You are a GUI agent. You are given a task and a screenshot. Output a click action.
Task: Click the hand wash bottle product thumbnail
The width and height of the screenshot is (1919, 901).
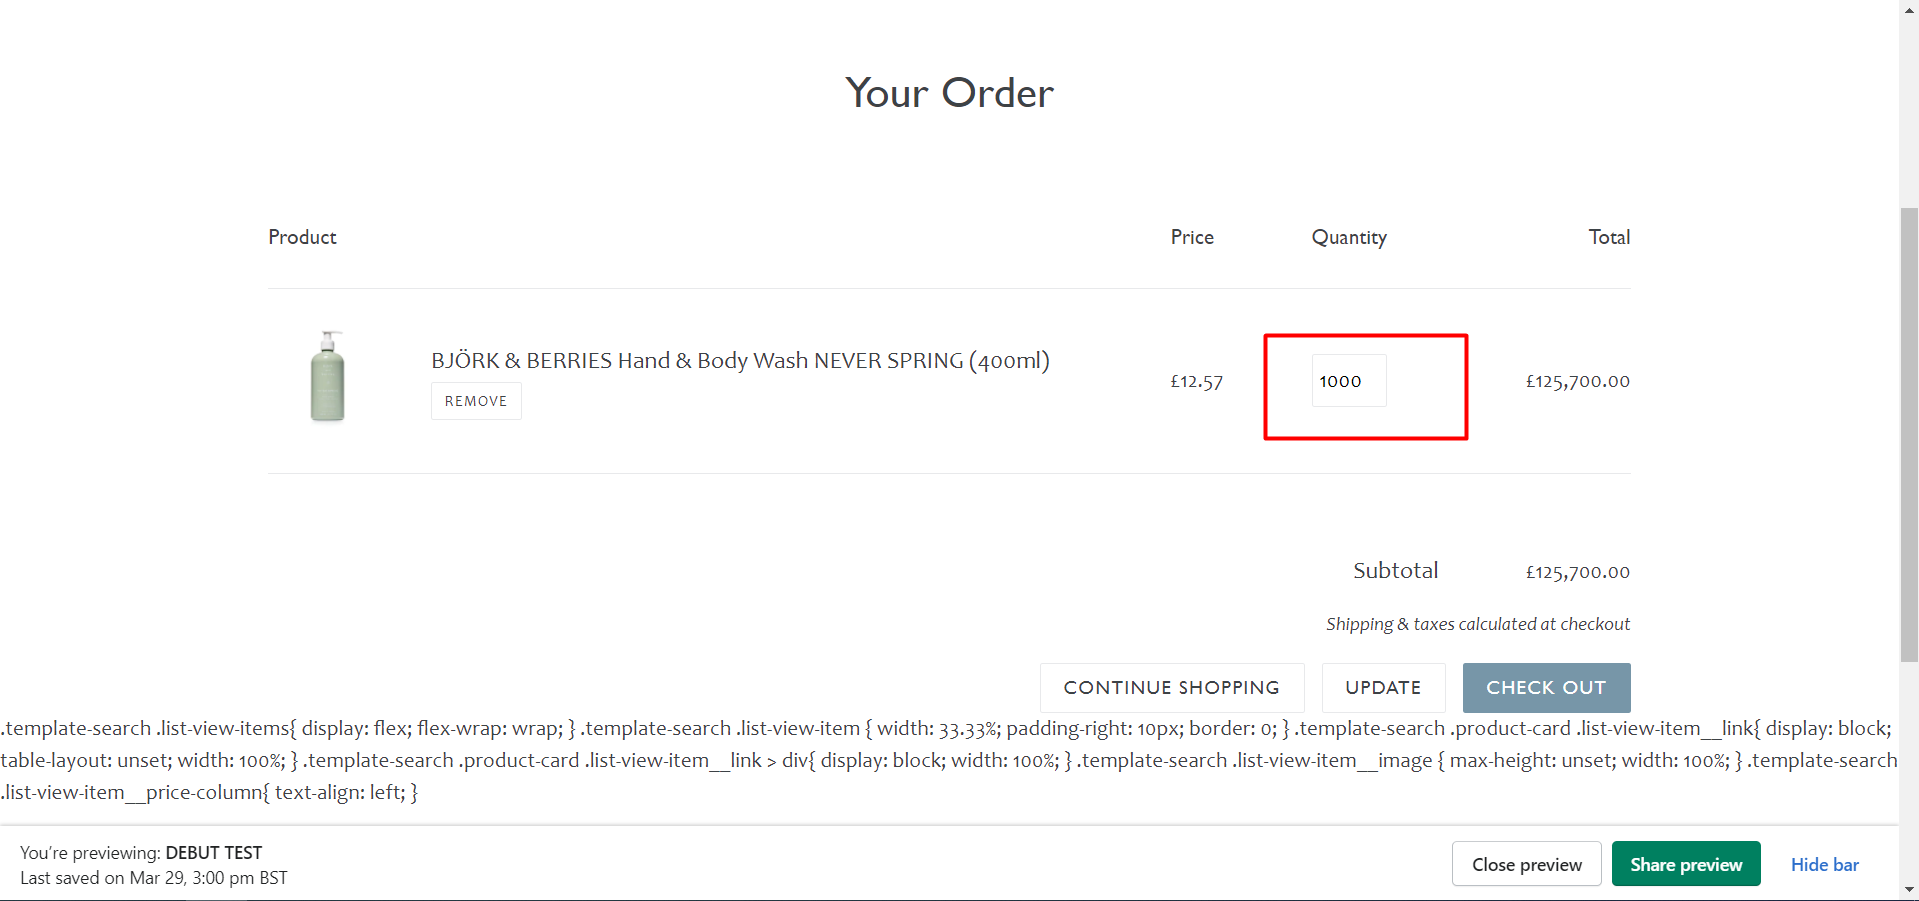327,377
